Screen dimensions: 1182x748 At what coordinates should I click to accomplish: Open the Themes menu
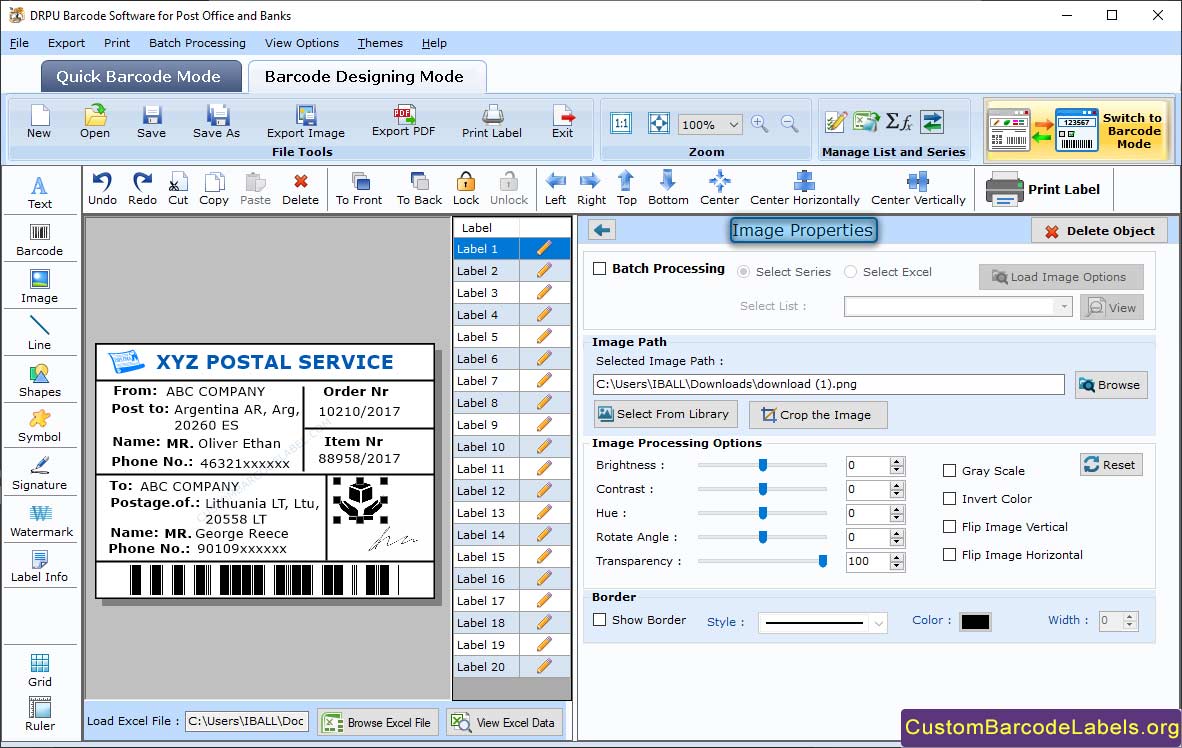click(380, 43)
